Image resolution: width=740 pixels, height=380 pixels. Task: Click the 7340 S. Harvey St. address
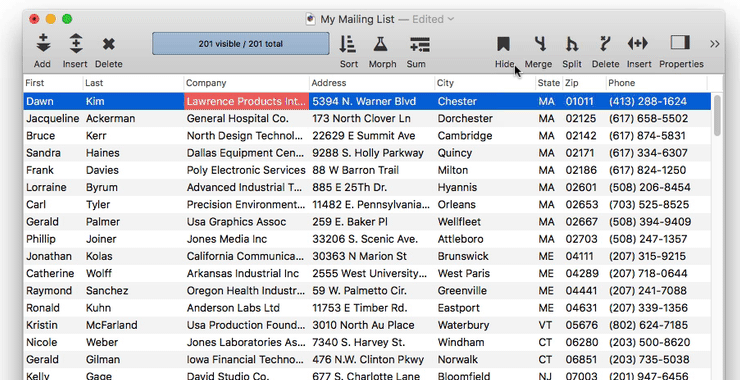[x=359, y=343]
